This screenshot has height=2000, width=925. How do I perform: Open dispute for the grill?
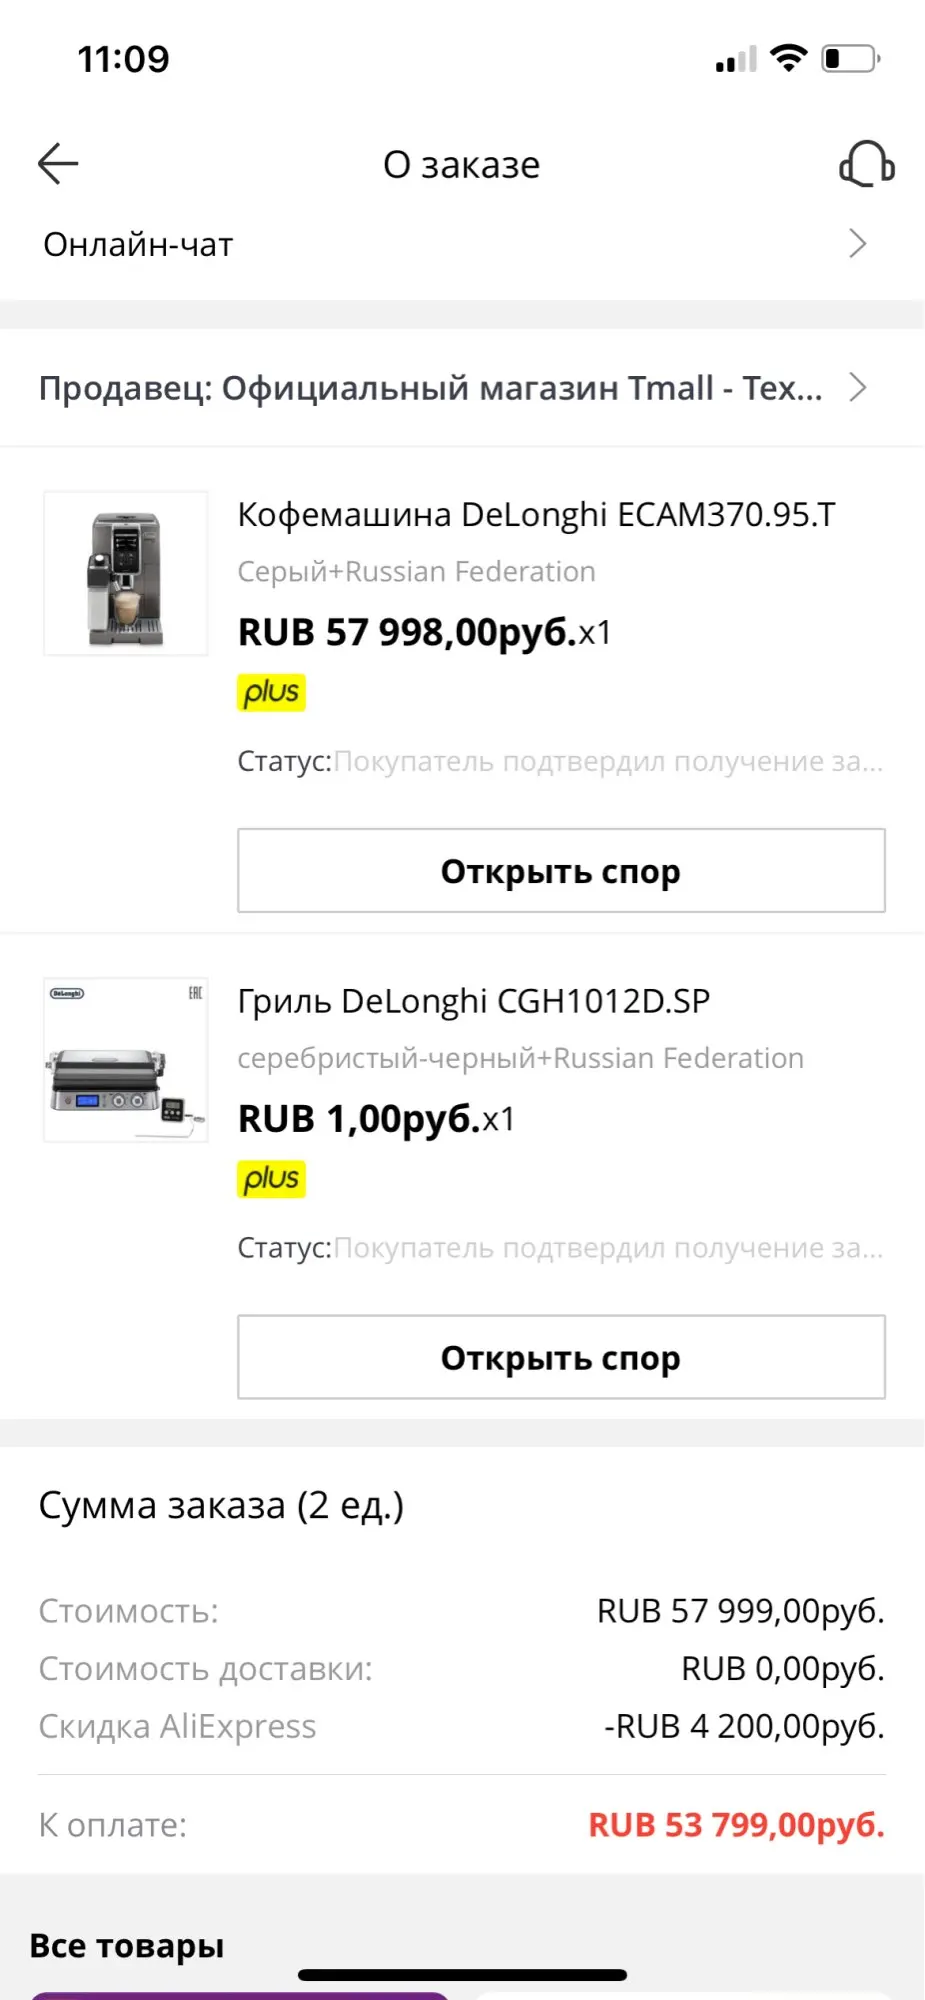point(561,1357)
